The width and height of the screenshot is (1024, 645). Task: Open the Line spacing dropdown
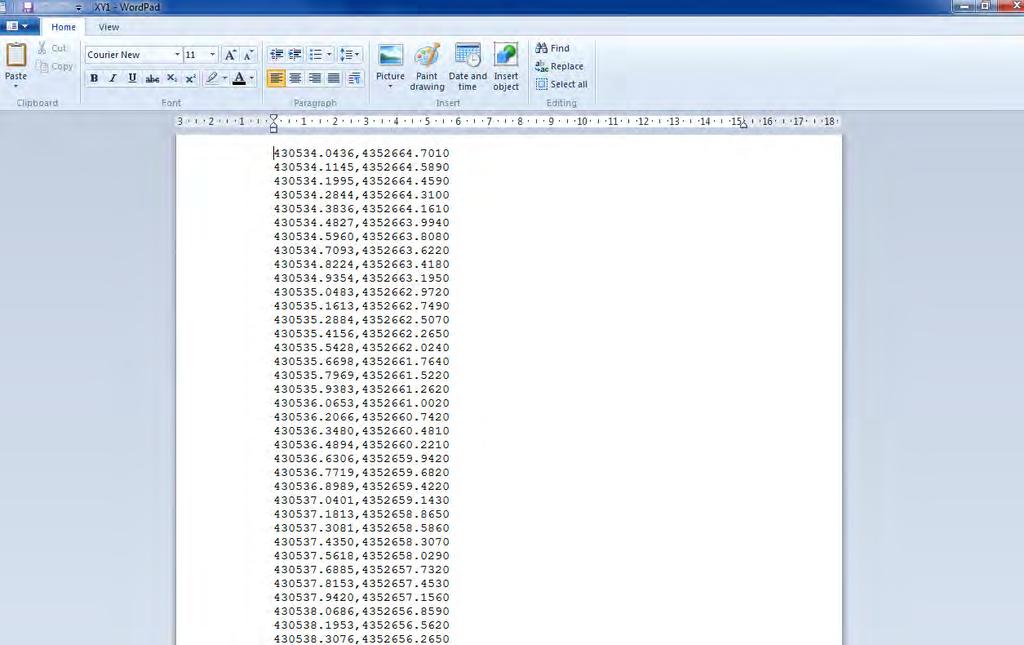point(349,55)
